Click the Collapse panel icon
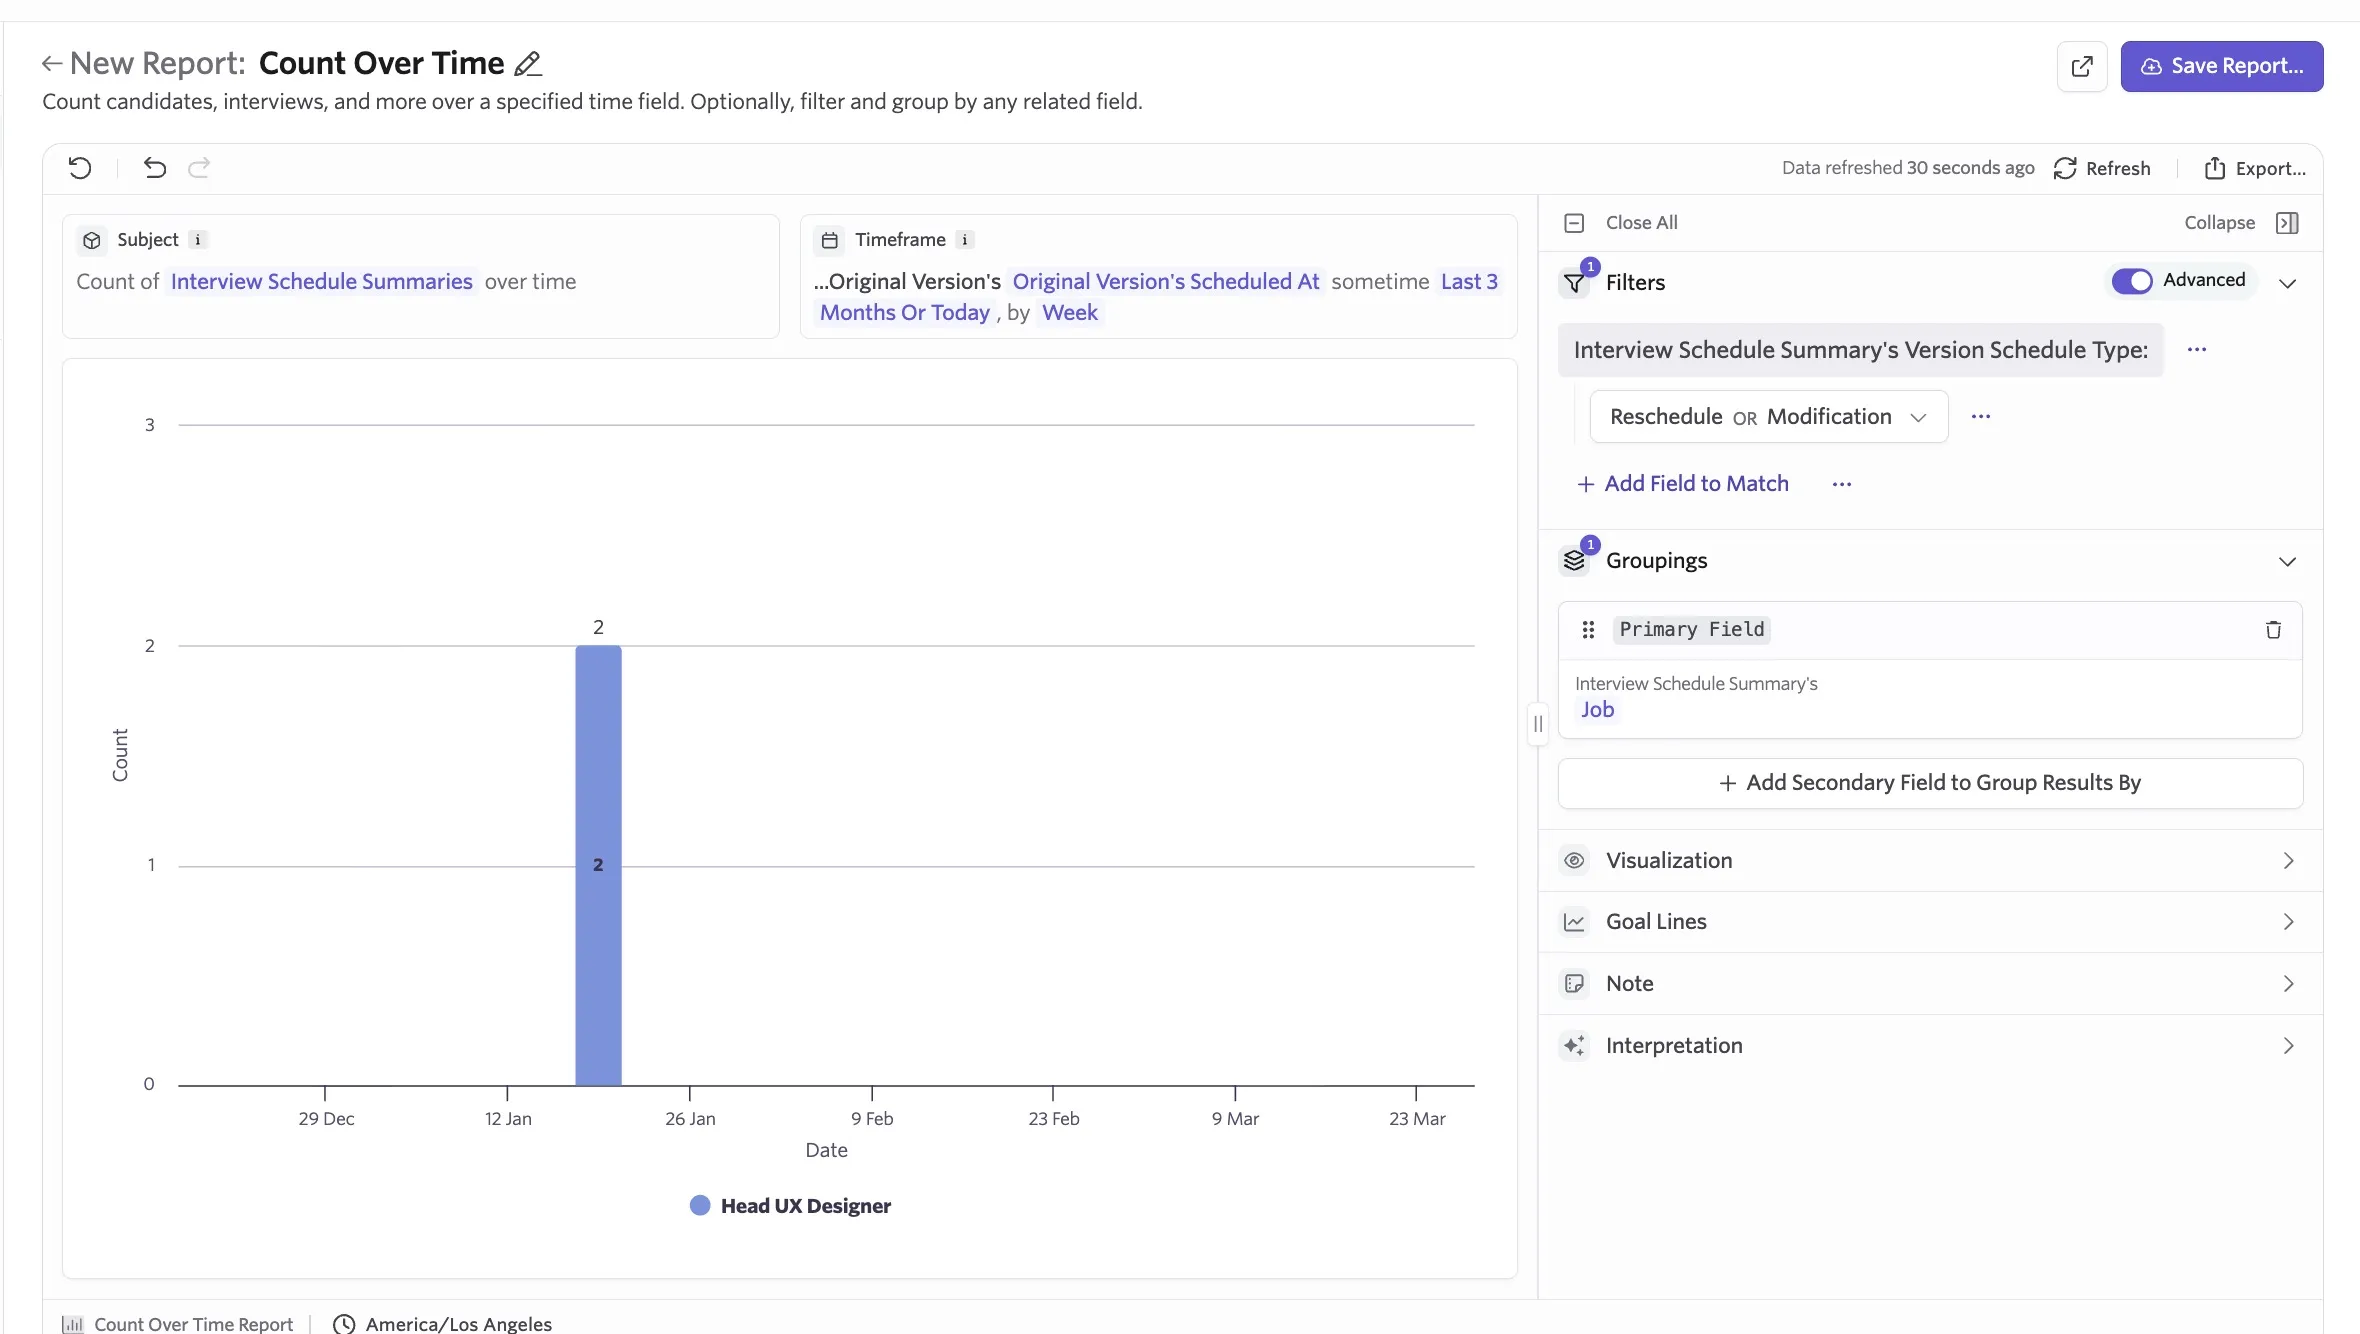The width and height of the screenshot is (2360, 1334). (x=2287, y=223)
